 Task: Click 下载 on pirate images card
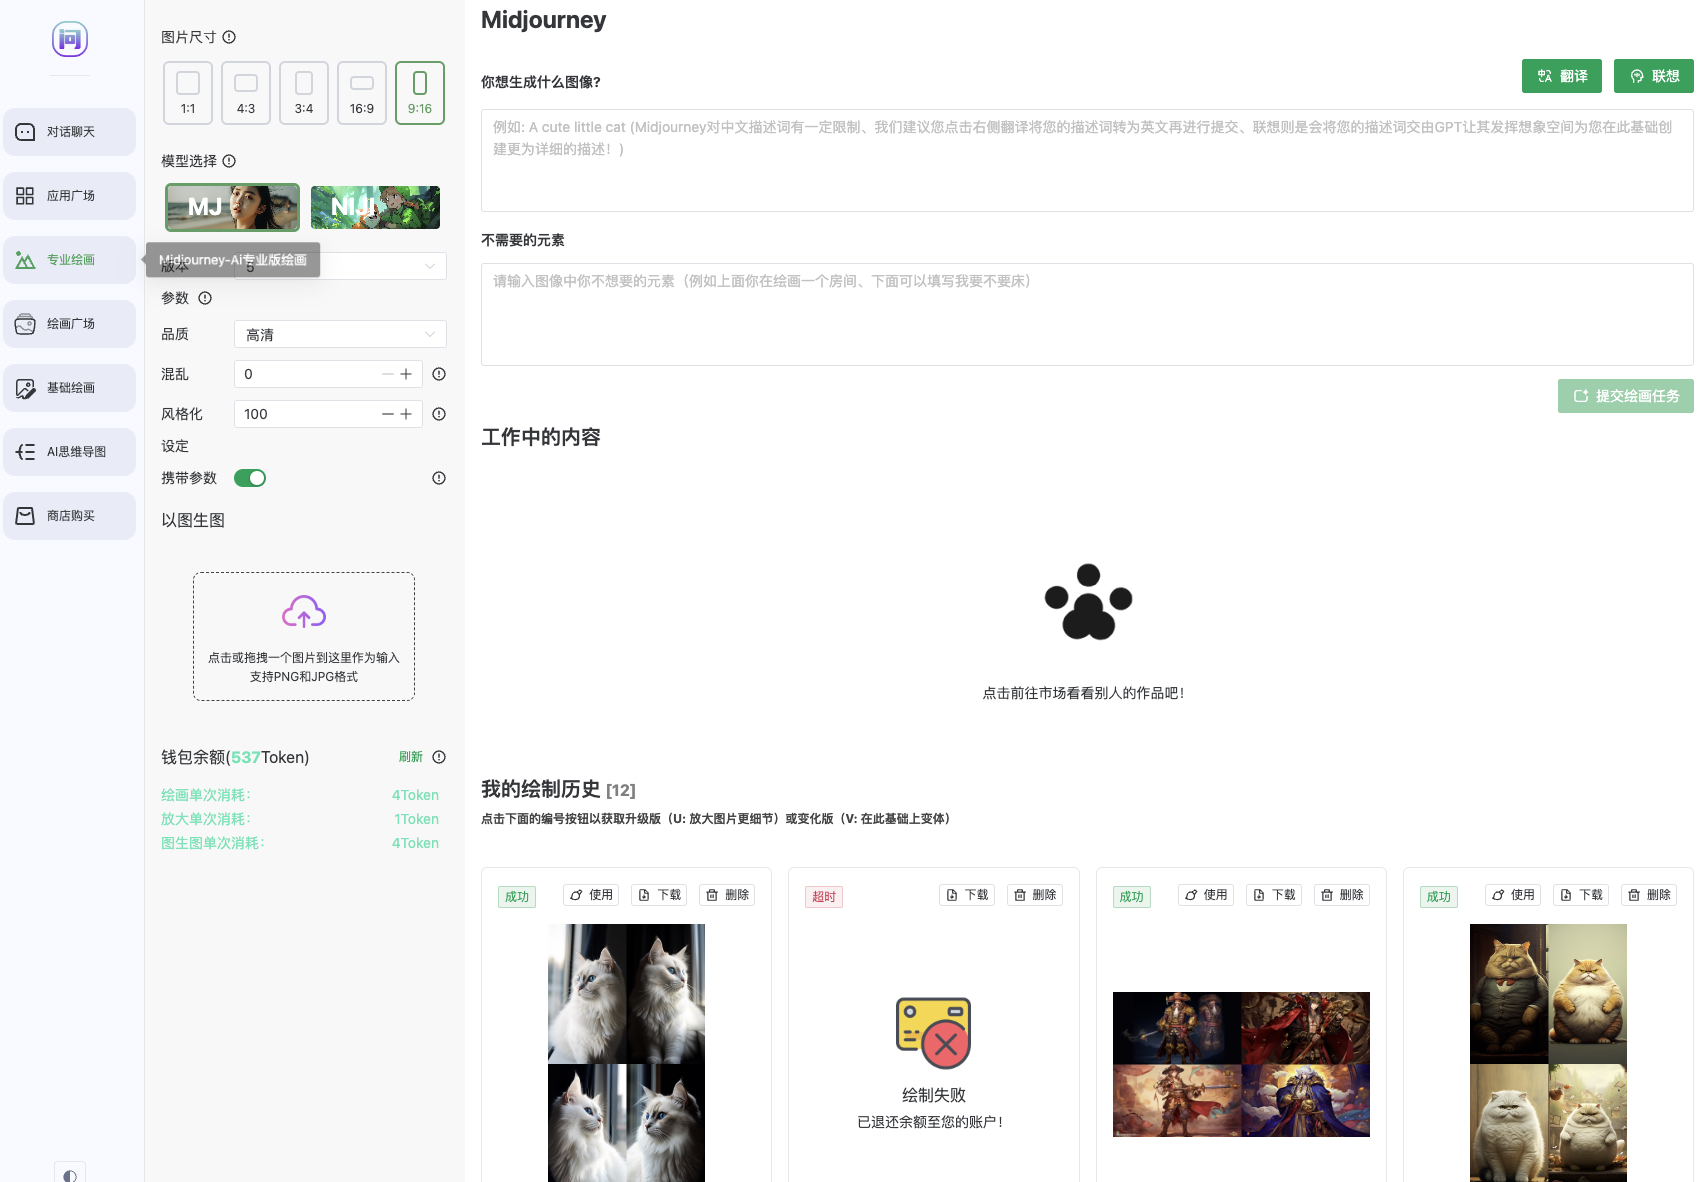coord(1274,895)
